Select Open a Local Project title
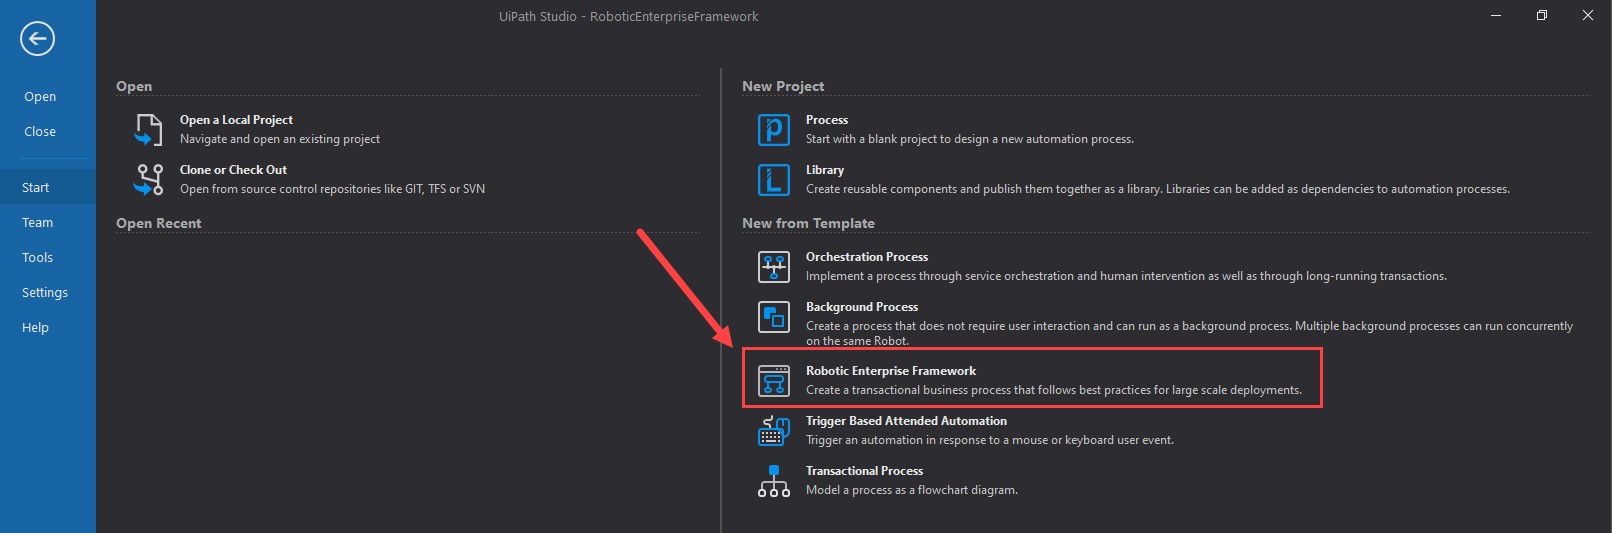 (x=236, y=120)
